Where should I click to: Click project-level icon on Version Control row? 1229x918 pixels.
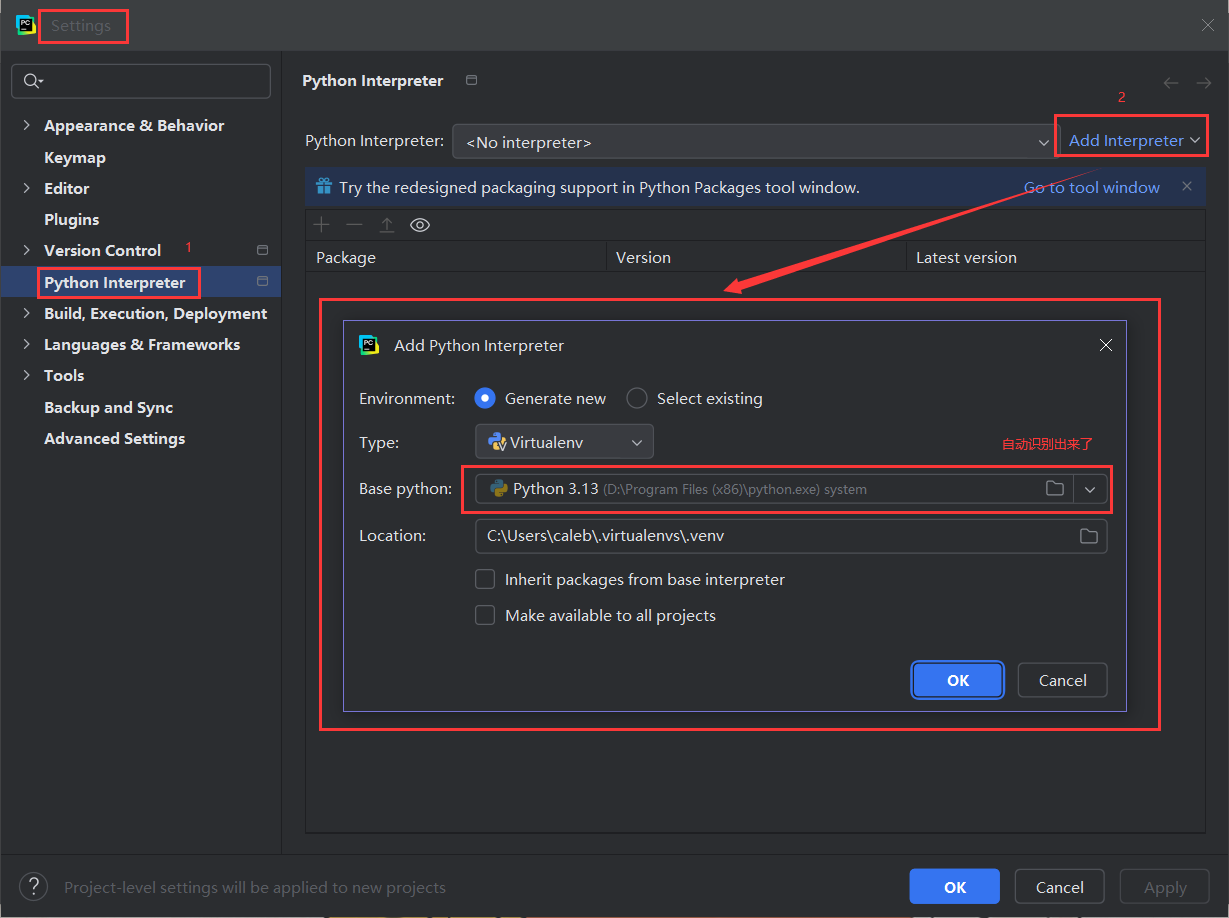point(262,250)
